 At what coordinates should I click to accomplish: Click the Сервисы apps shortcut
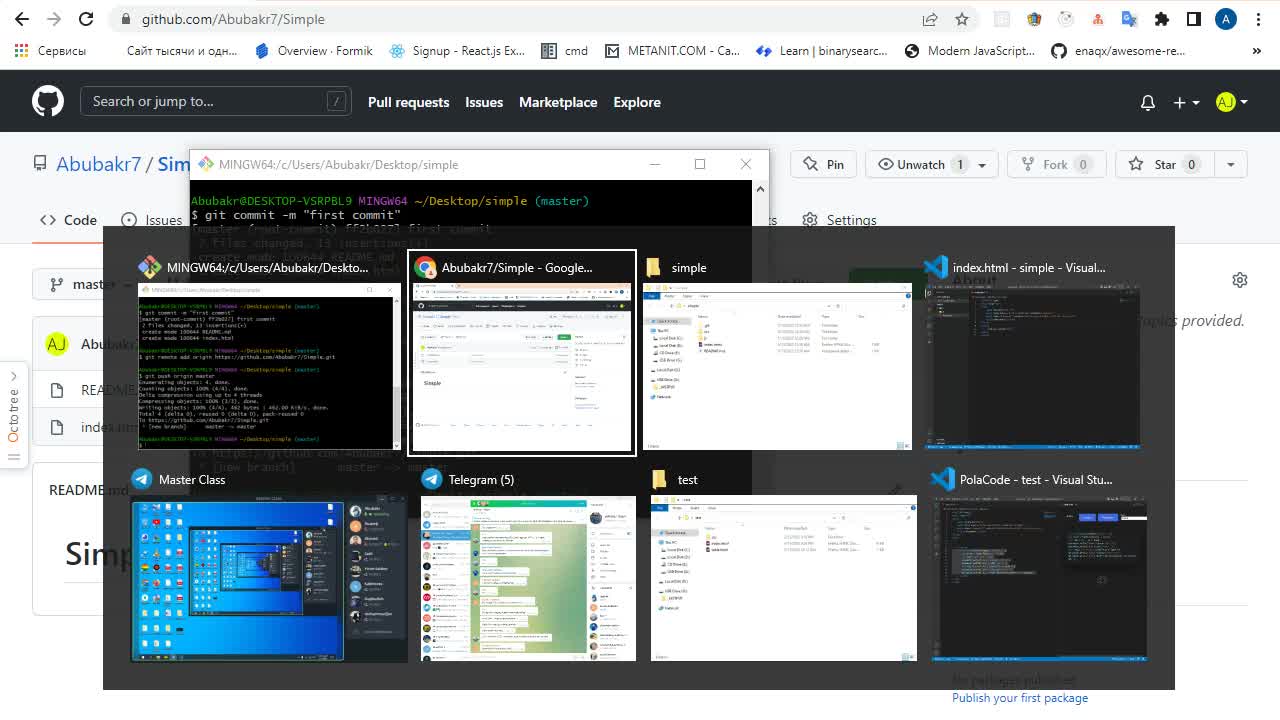tap(52, 50)
